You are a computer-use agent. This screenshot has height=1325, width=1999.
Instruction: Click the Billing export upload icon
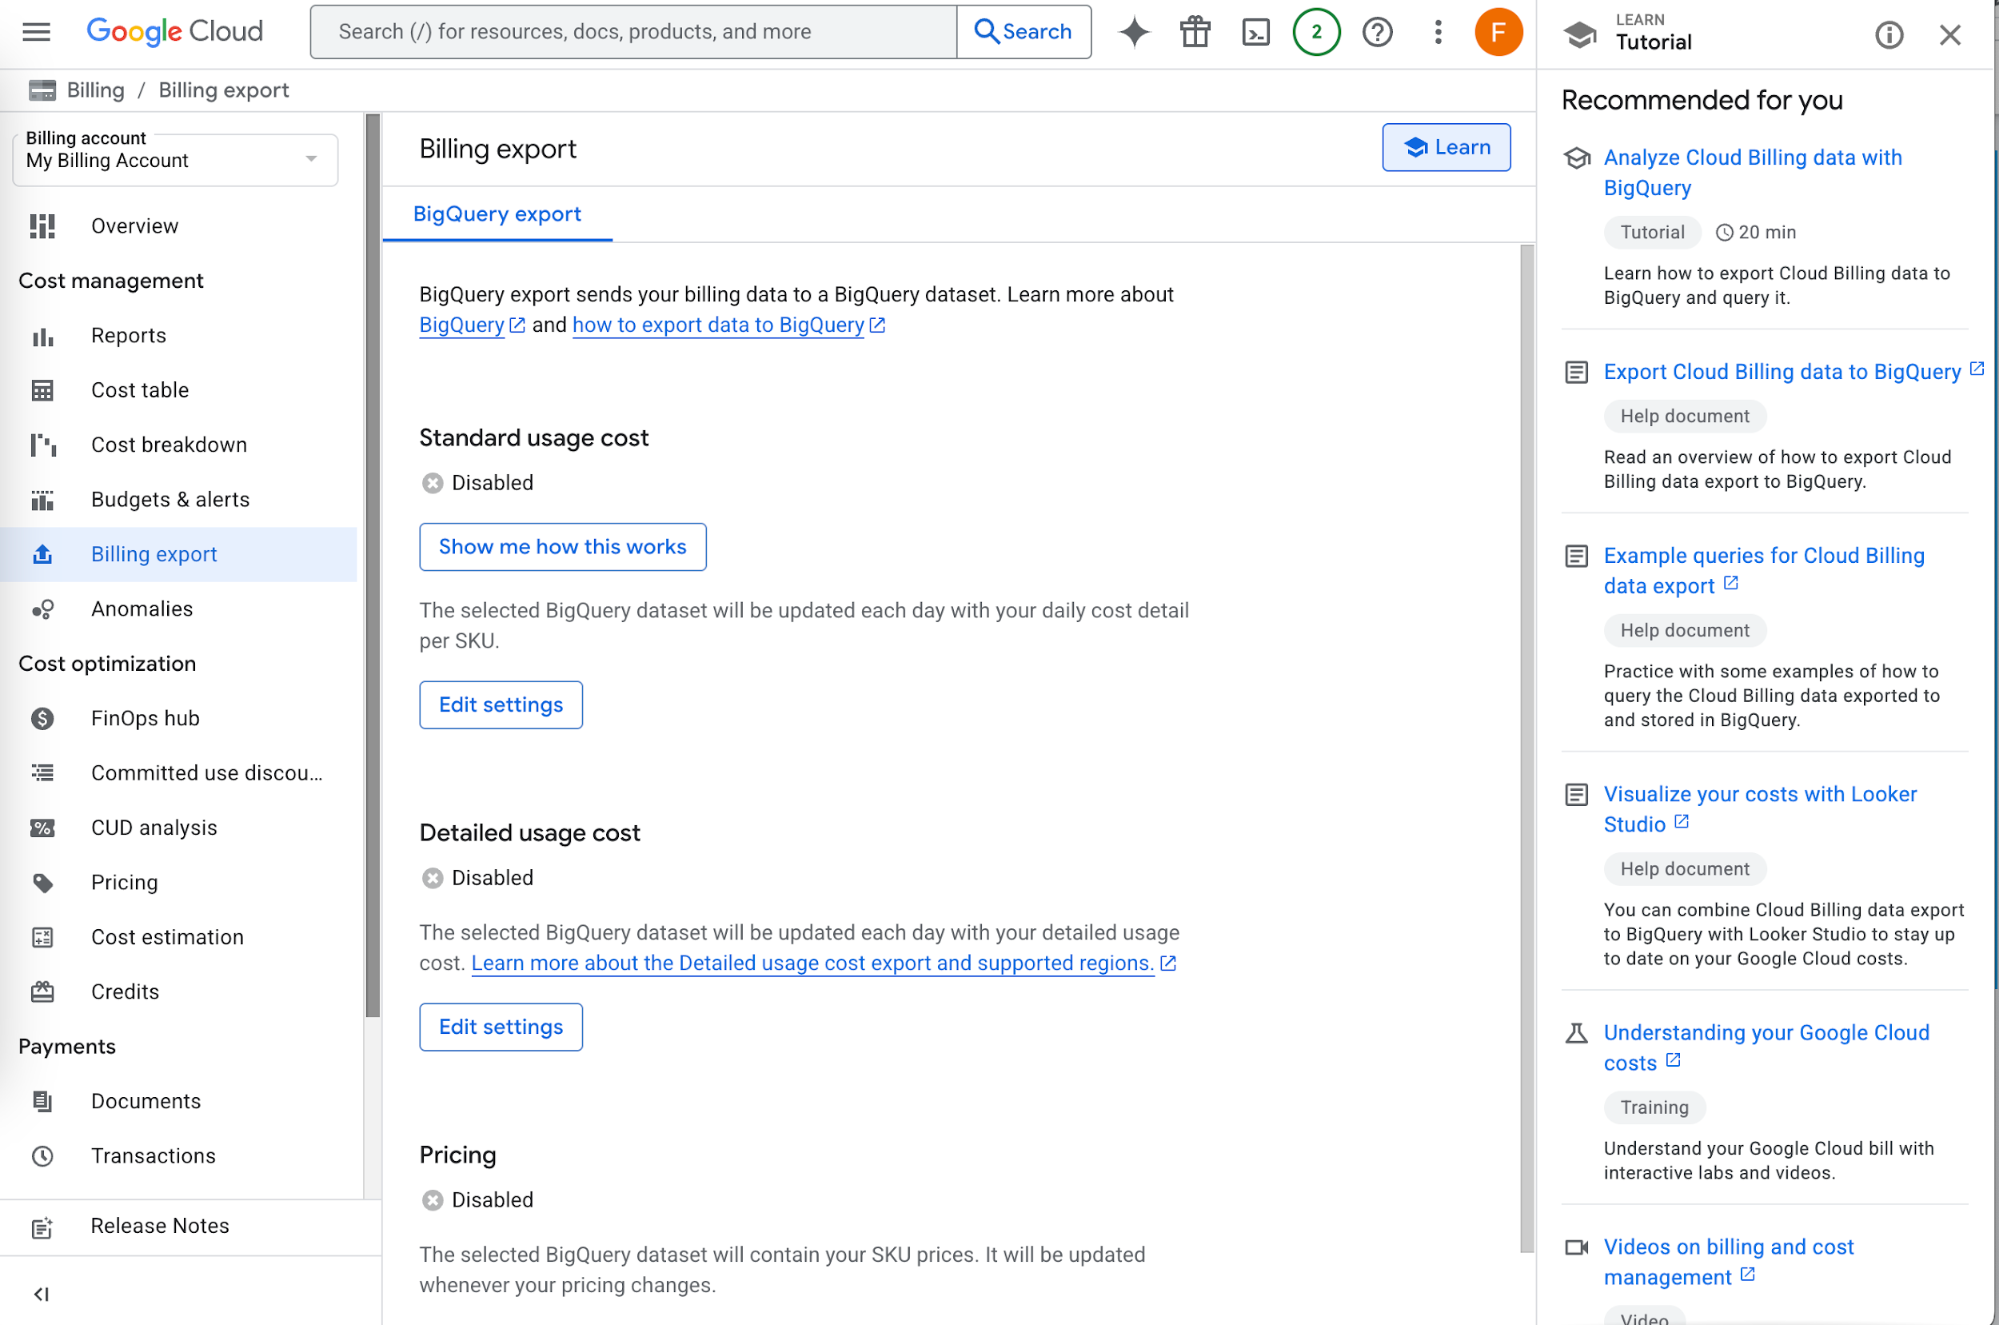point(42,554)
